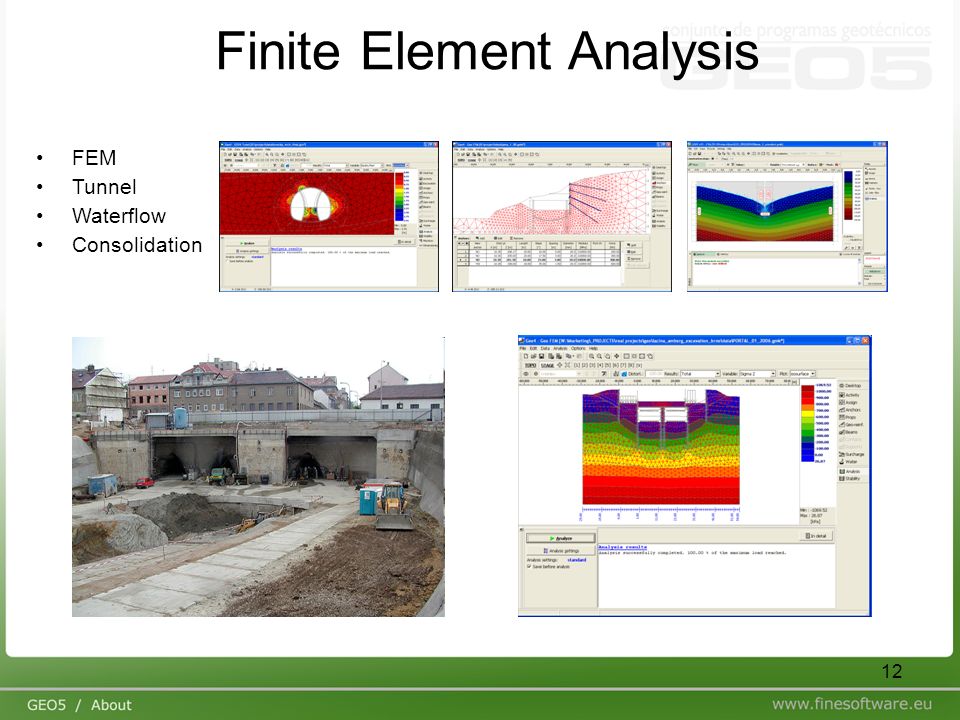Open File menu in Geo FEM window
The width and height of the screenshot is (960, 720).
coord(523,348)
